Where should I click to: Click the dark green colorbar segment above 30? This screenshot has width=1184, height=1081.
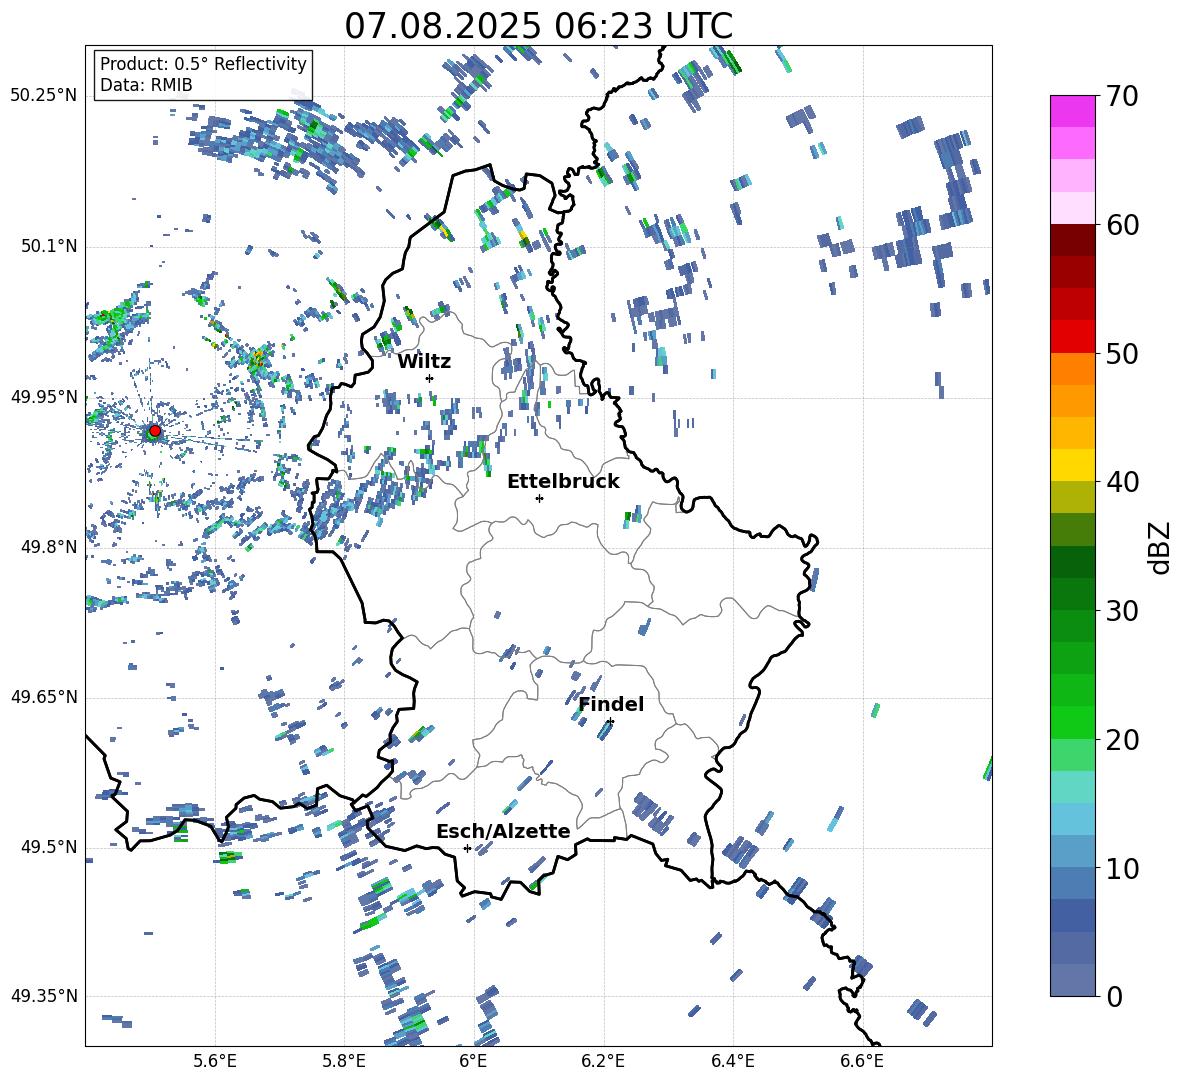click(1073, 594)
